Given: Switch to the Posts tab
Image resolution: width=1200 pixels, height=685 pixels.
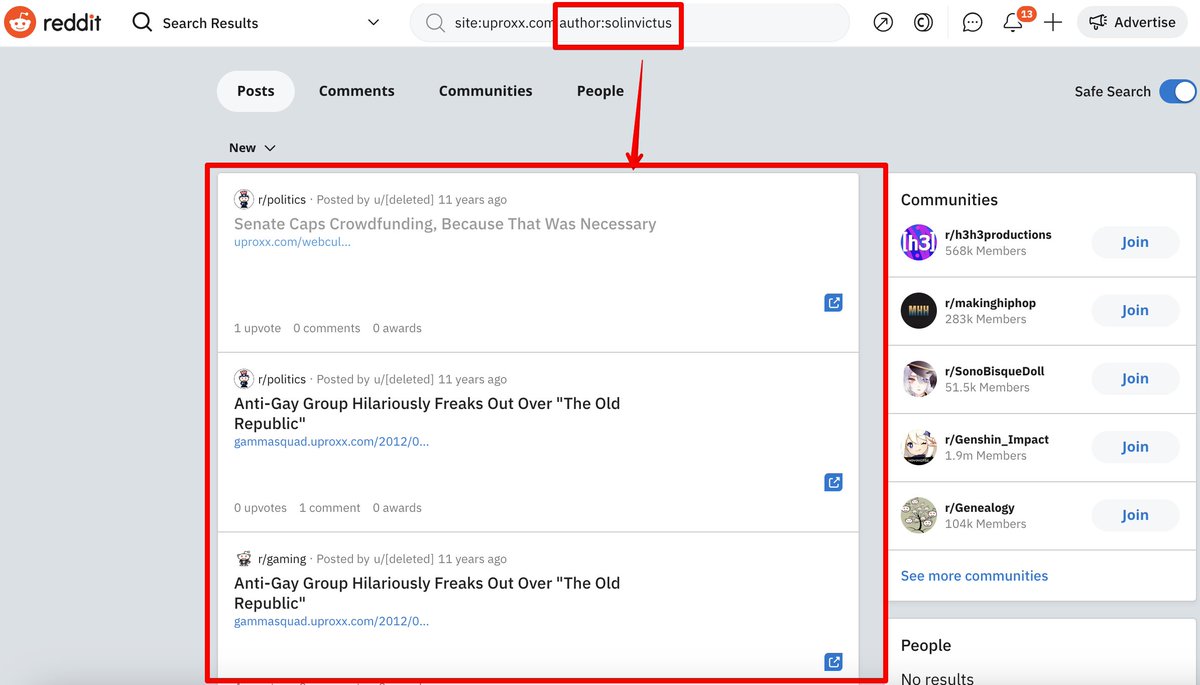Looking at the screenshot, I should [x=255, y=91].
